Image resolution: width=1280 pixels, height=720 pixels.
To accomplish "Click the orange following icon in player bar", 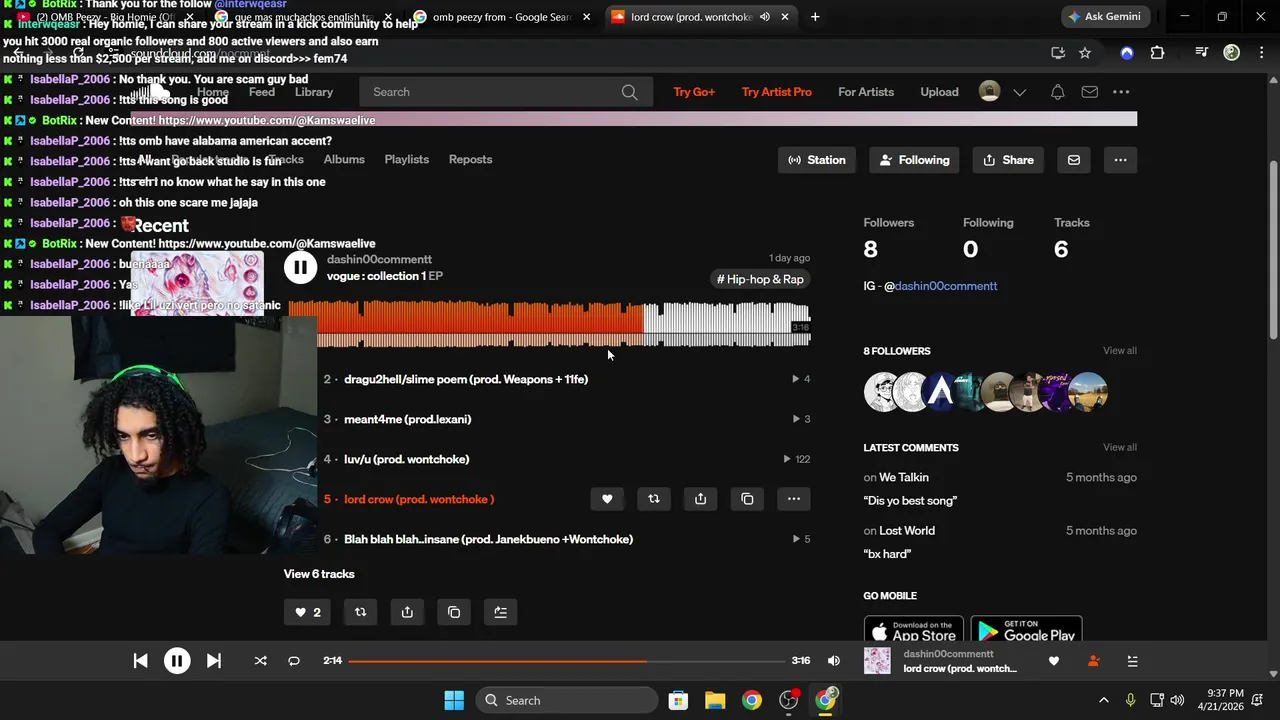I will click(1093, 661).
